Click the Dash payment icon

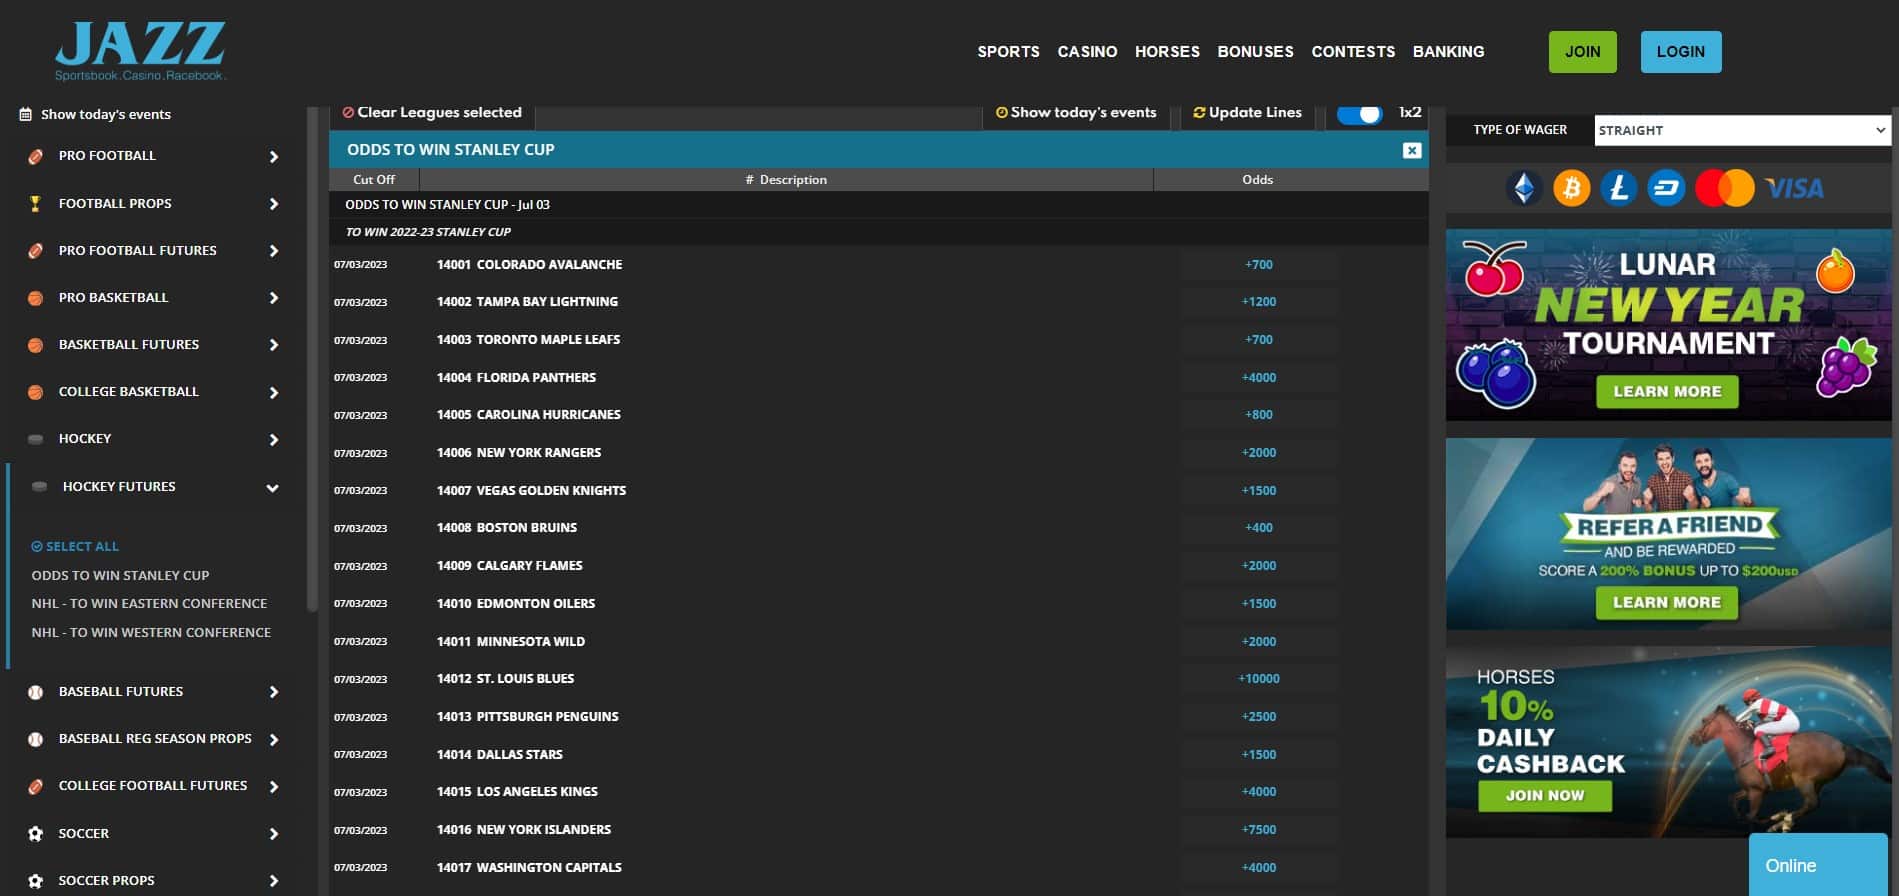click(1666, 188)
